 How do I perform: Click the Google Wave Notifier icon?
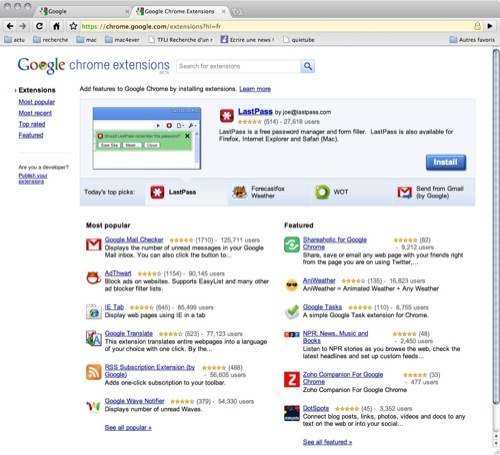[x=94, y=406]
